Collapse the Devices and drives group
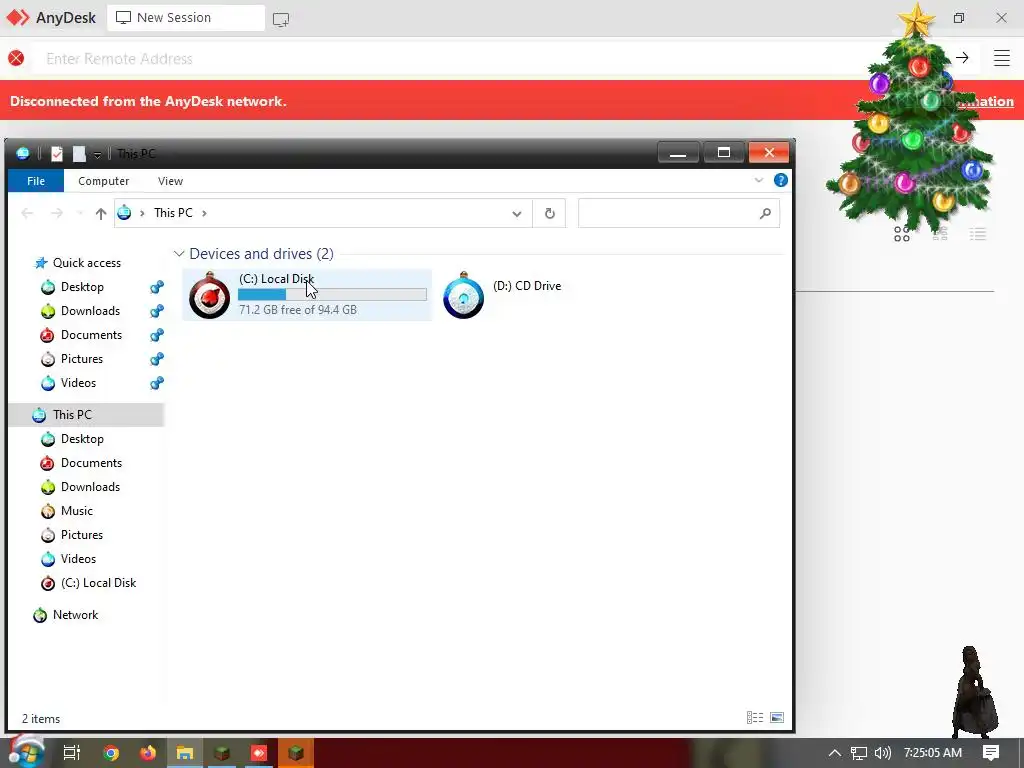 coord(178,253)
